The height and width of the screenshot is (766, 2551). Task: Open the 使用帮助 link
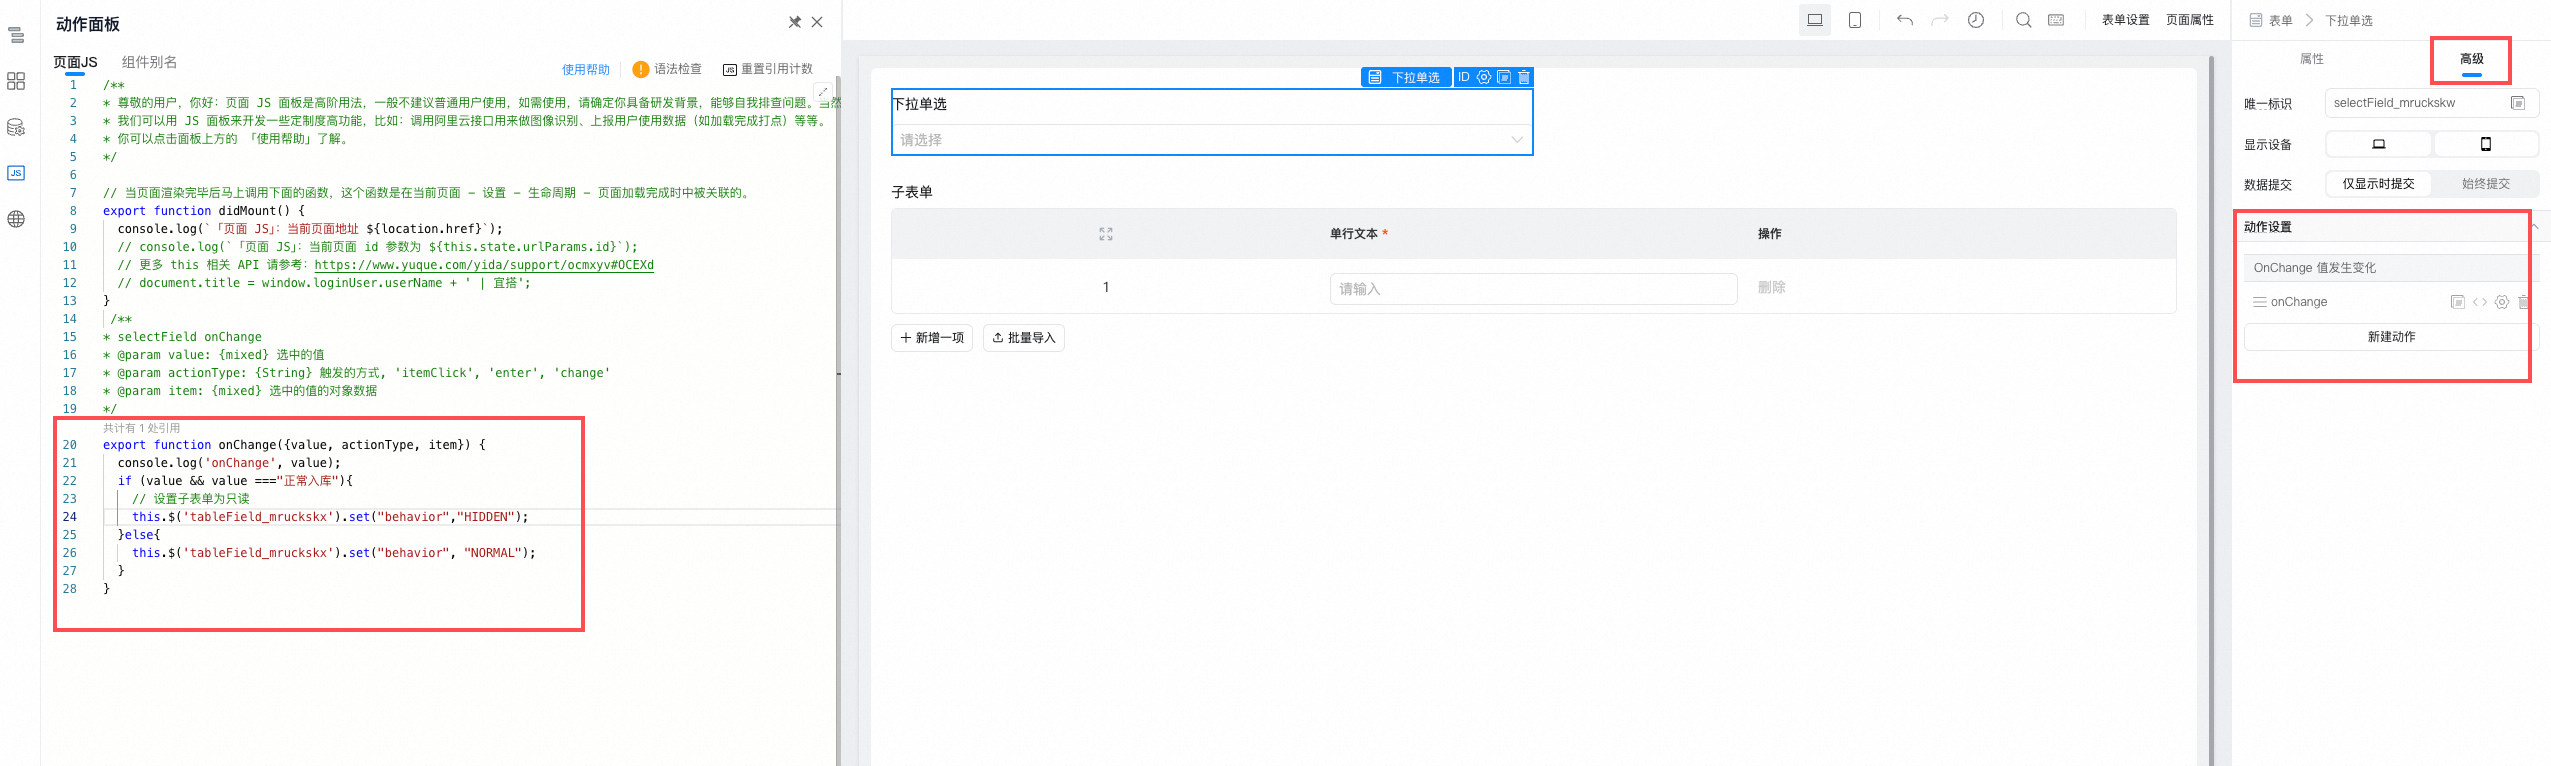[x=586, y=70]
